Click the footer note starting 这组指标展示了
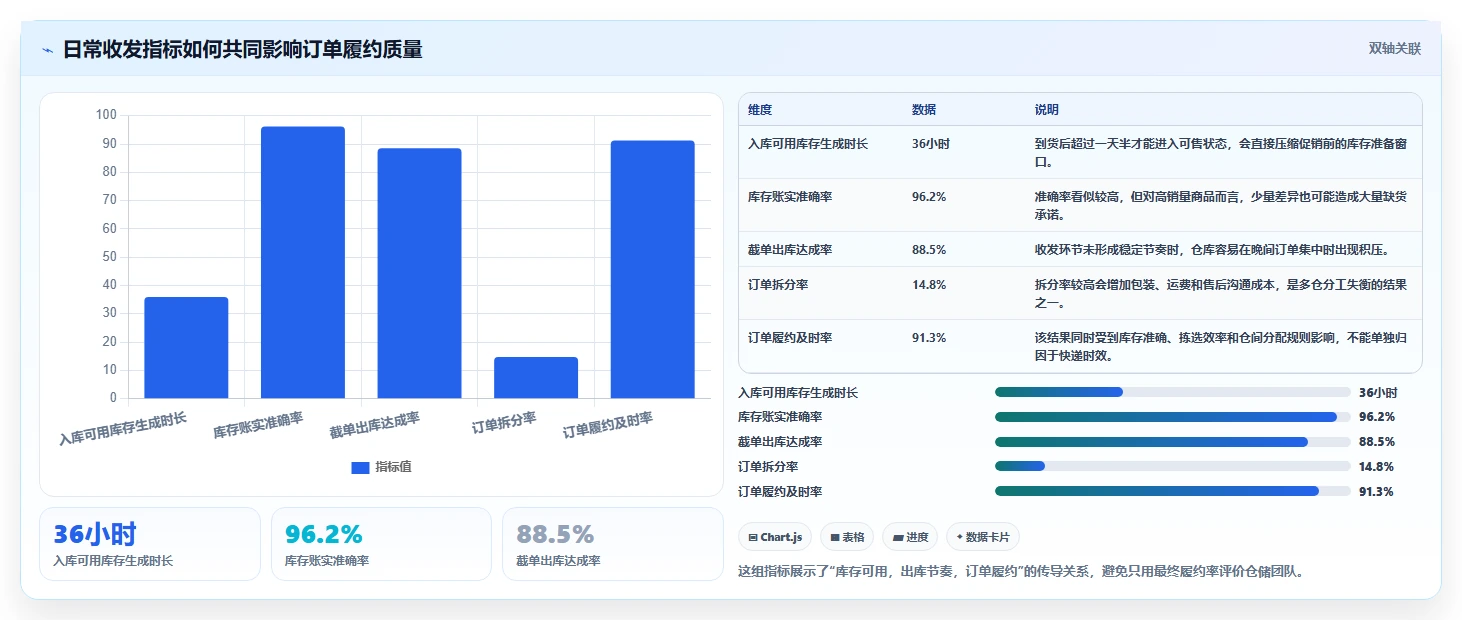Image resolution: width=1462 pixels, height=620 pixels. tap(1020, 572)
